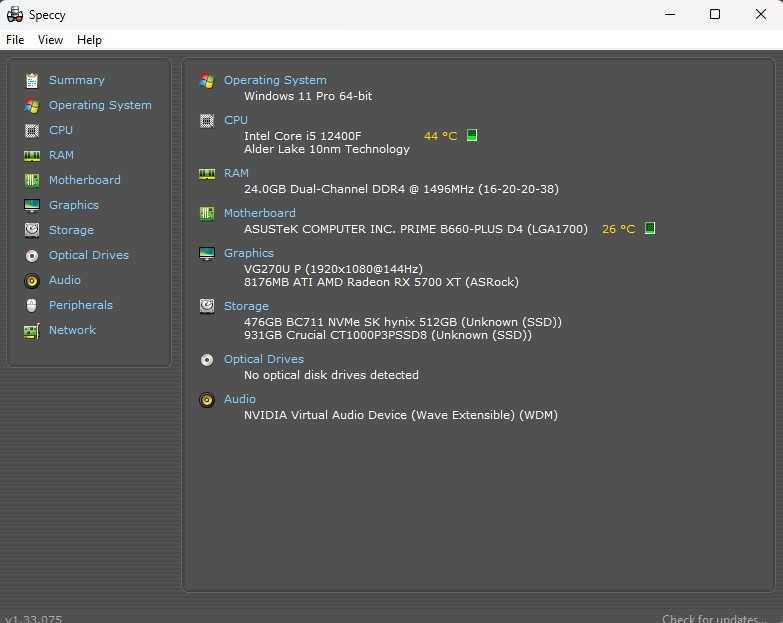The height and width of the screenshot is (623, 783).
Task: Click Motherboard icon in summary pane
Action: [x=207, y=214]
